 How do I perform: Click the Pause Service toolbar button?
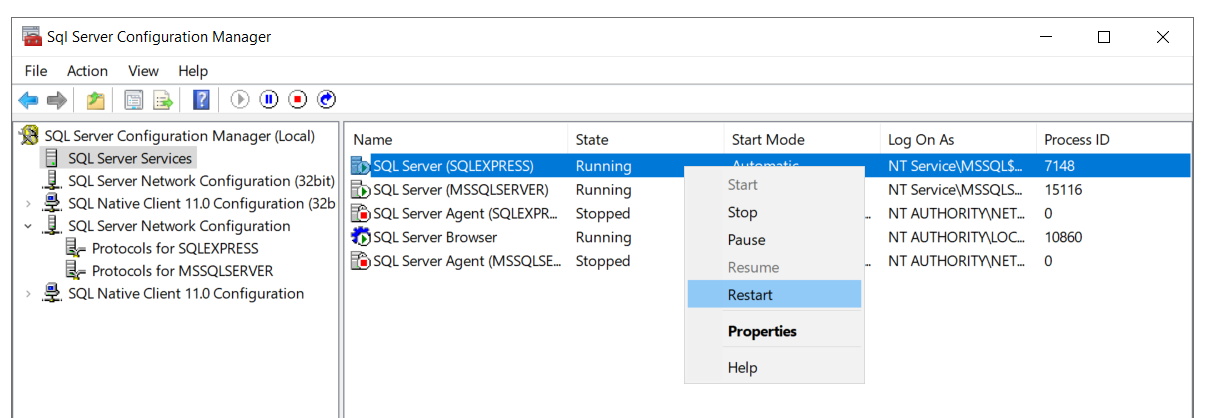tap(268, 100)
